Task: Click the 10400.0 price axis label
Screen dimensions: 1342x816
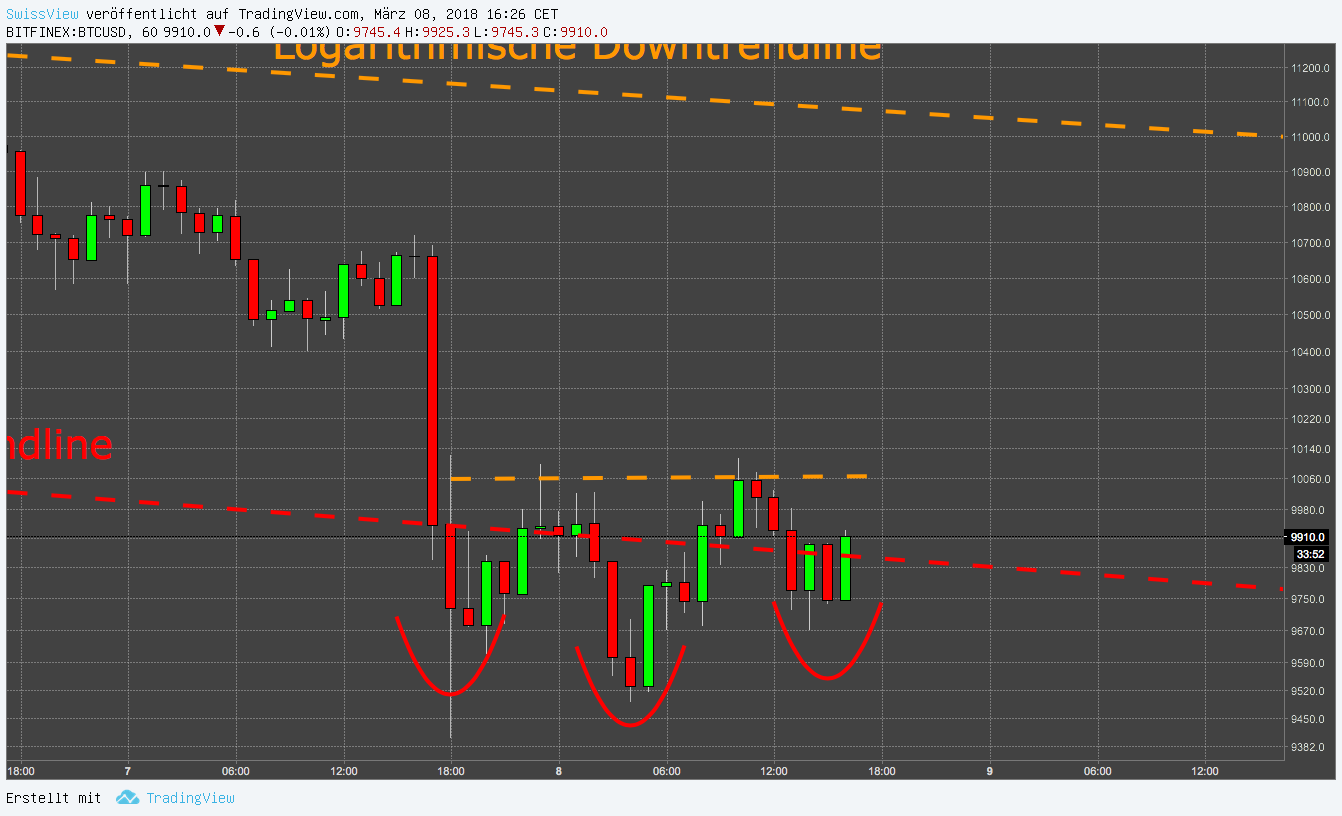Action: point(1310,352)
